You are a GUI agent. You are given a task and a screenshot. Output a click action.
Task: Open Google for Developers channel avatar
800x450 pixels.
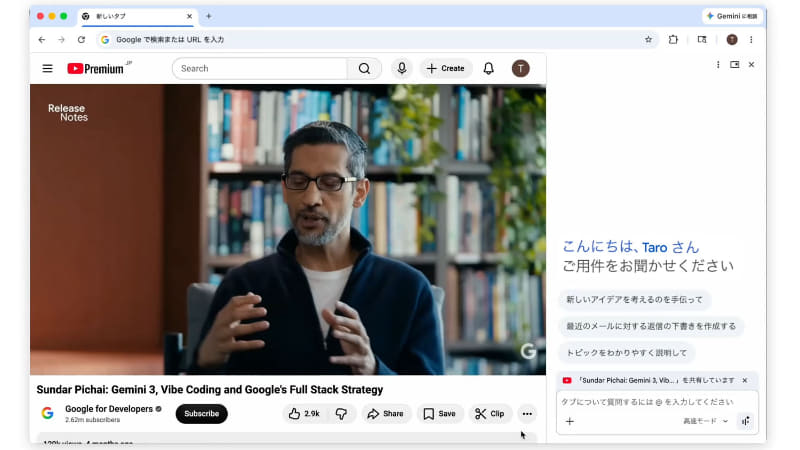point(47,413)
